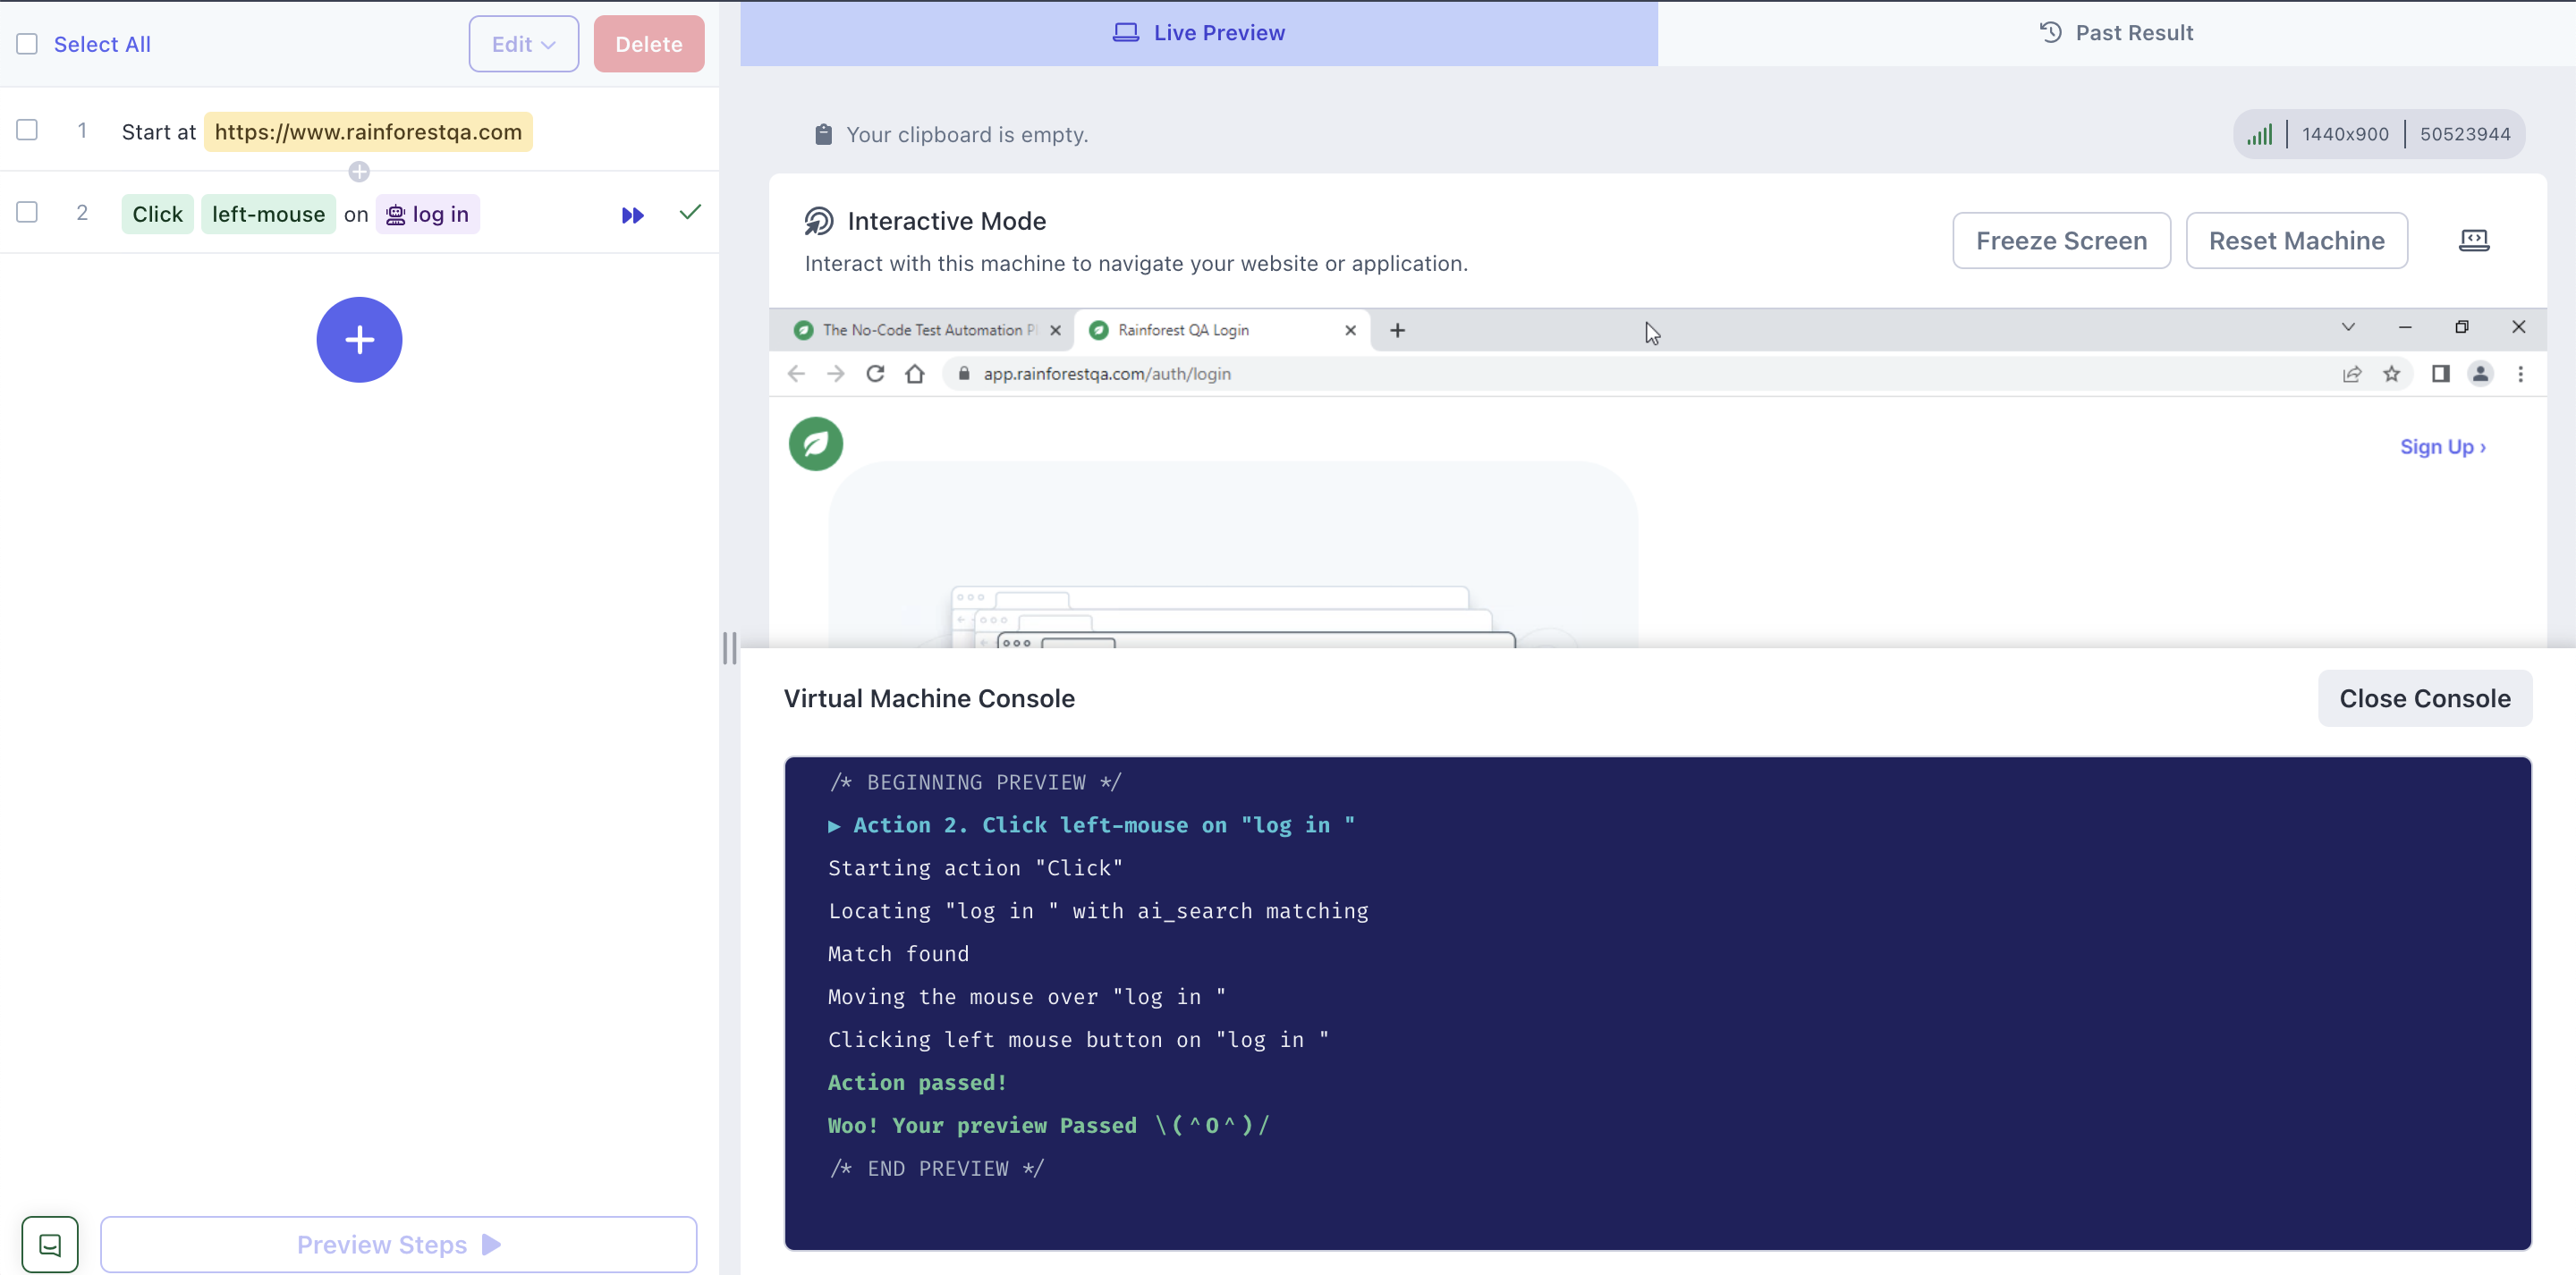Click the console toggle icon at bottom left
The image size is (2576, 1275).
pyautogui.click(x=50, y=1244)
